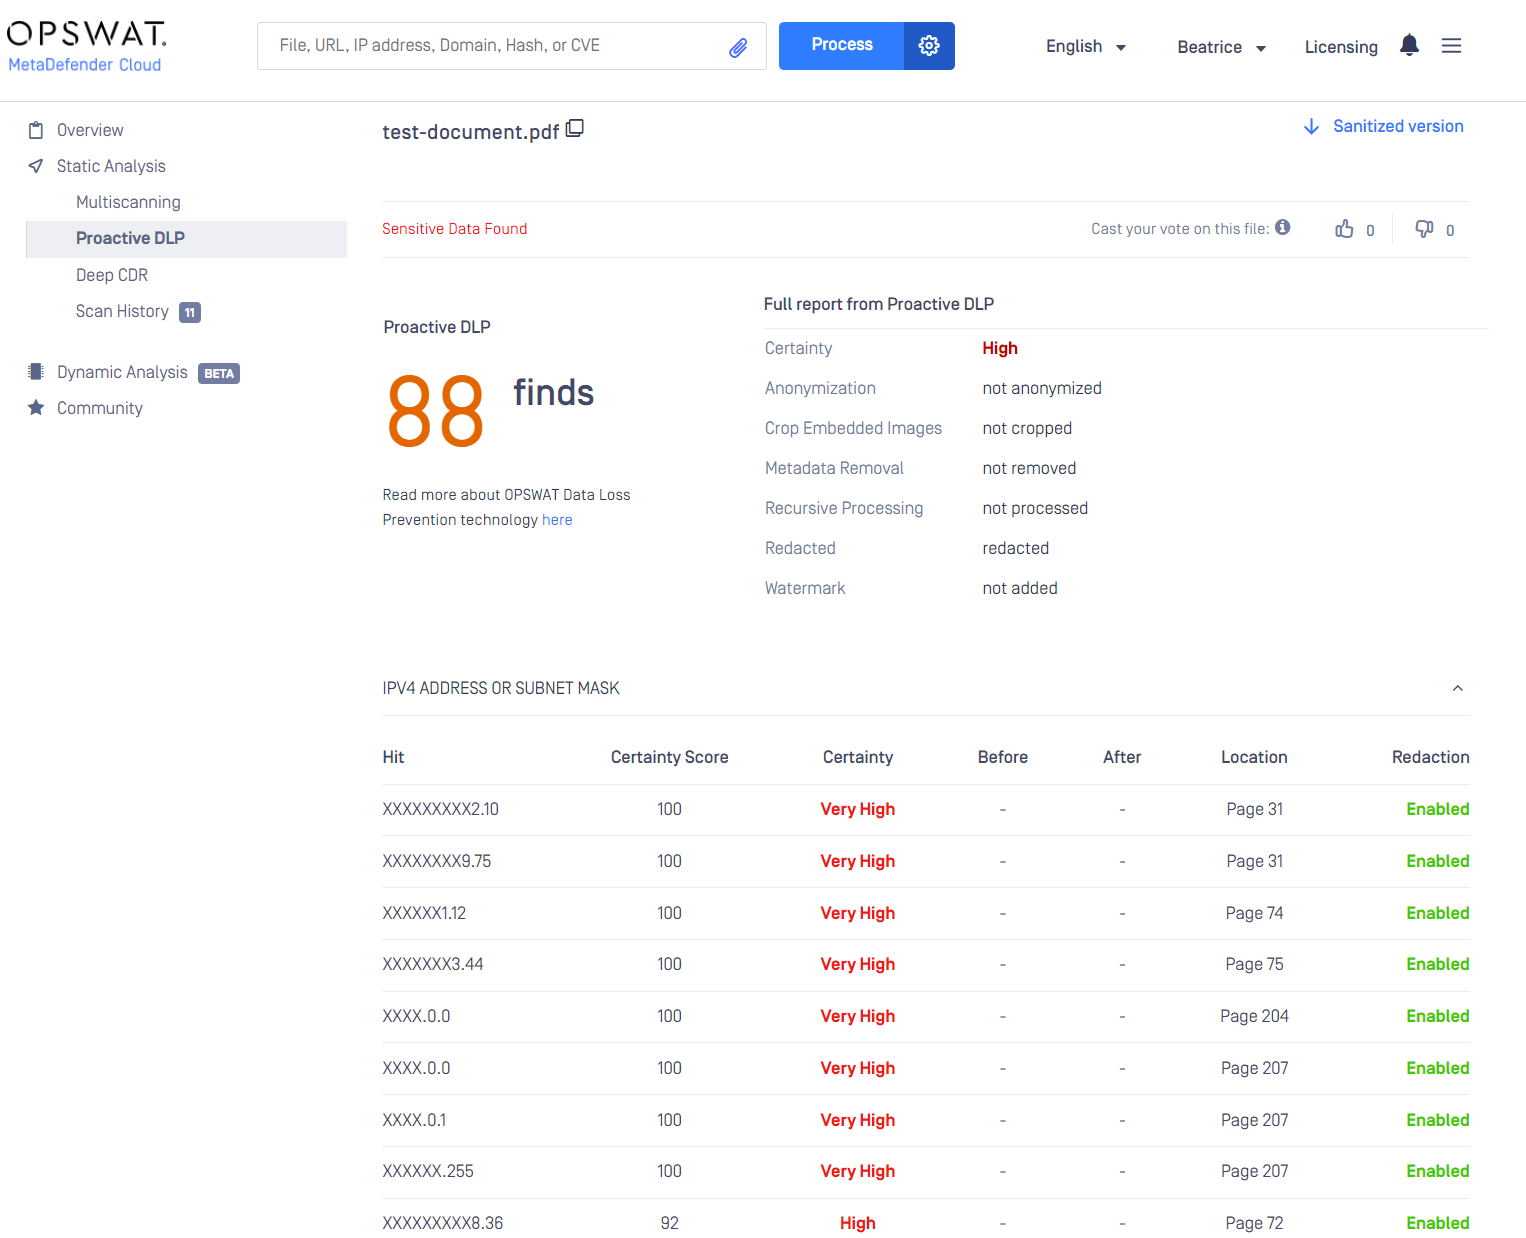Image resolution: width=1526 pixels, height=1238 pixels.
Task: Click Enabled redaction for Page 204 row
Action: tap(1437, 1016)
